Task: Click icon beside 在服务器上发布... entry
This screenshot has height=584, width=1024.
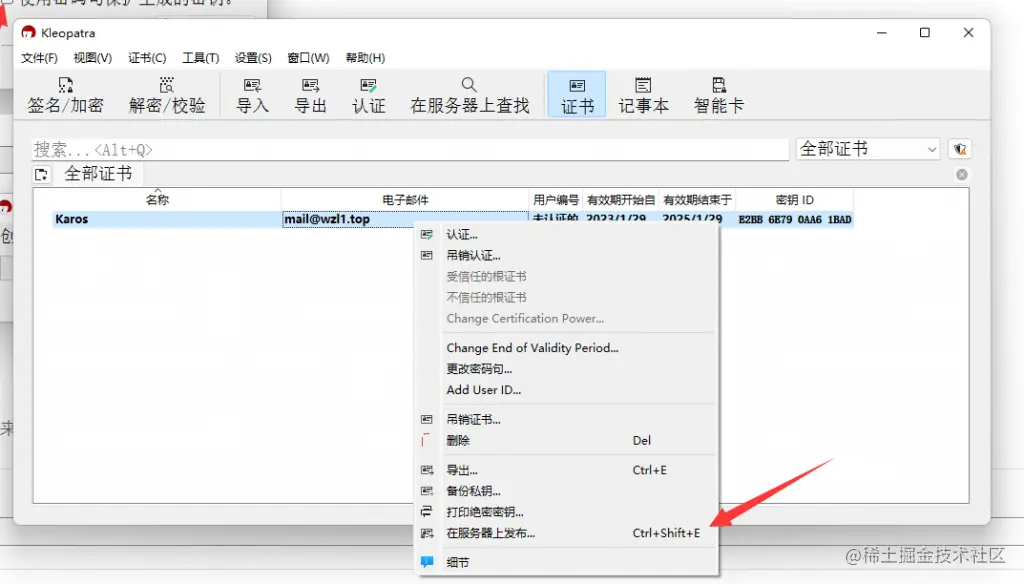Action: tap(427, 533)
